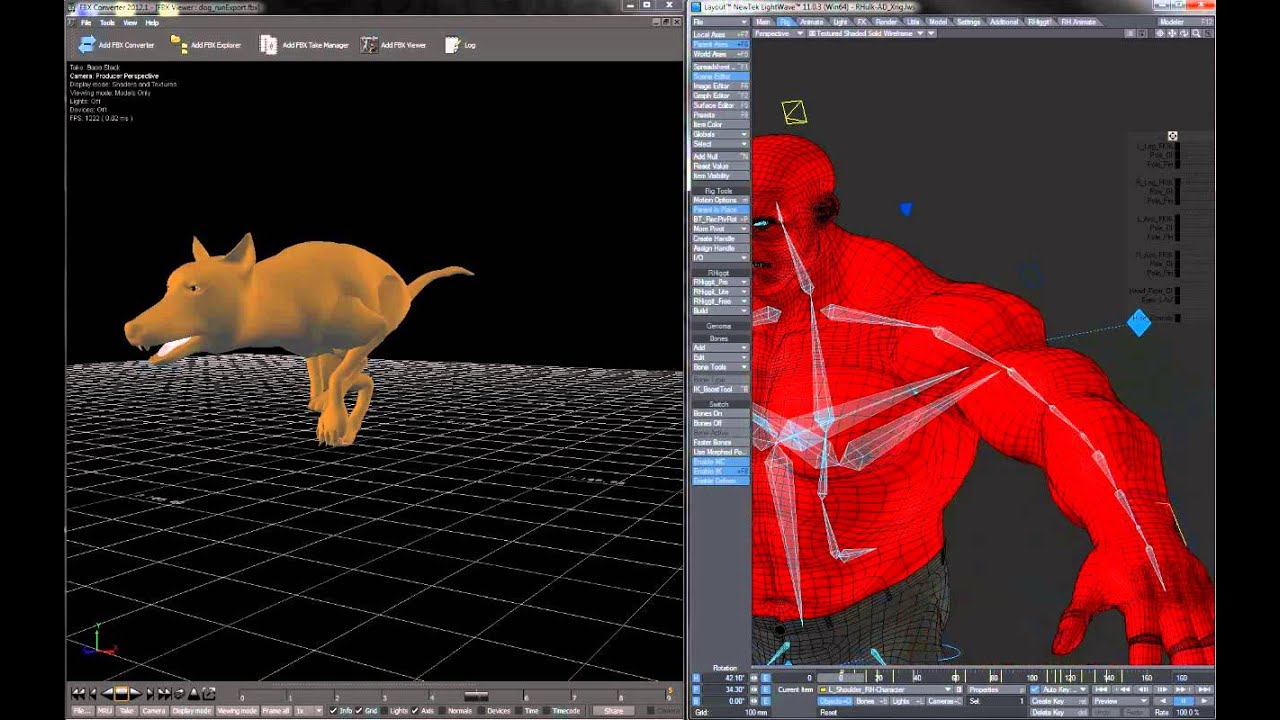Open the Perspective view type dropdown

778,33
